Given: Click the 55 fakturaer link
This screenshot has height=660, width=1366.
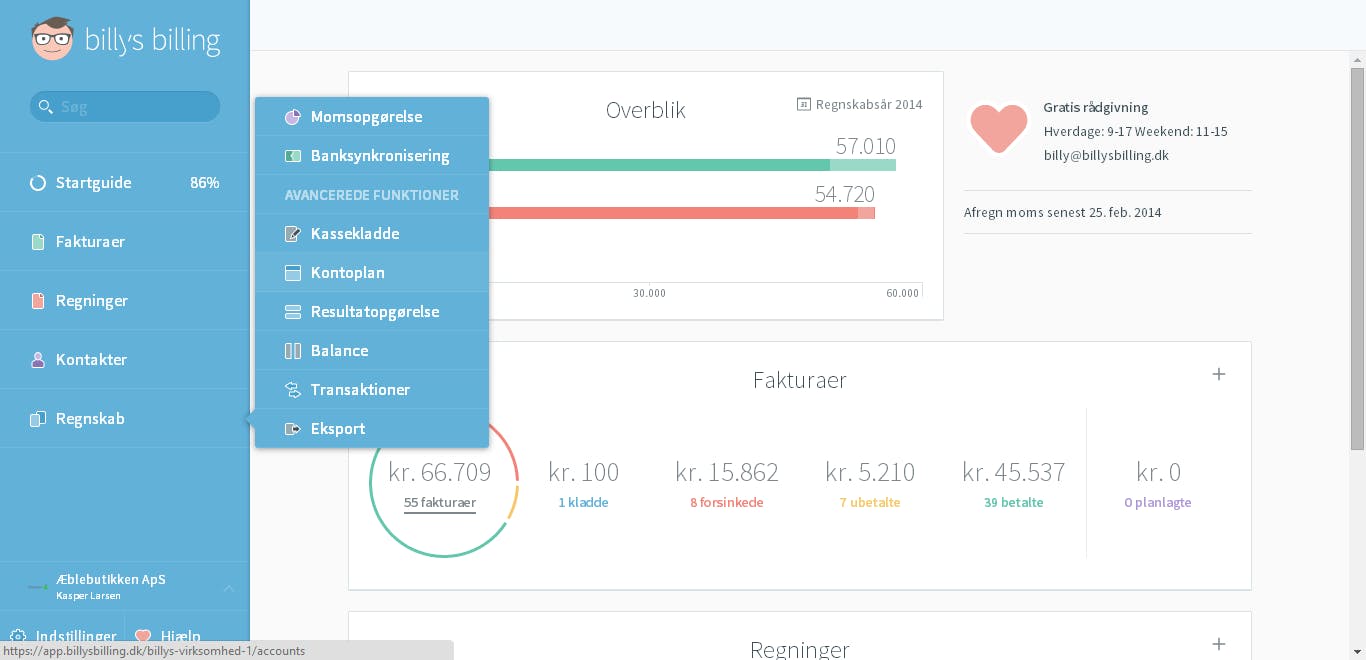Looking at the screenshot, I should (x=440, y=503).
